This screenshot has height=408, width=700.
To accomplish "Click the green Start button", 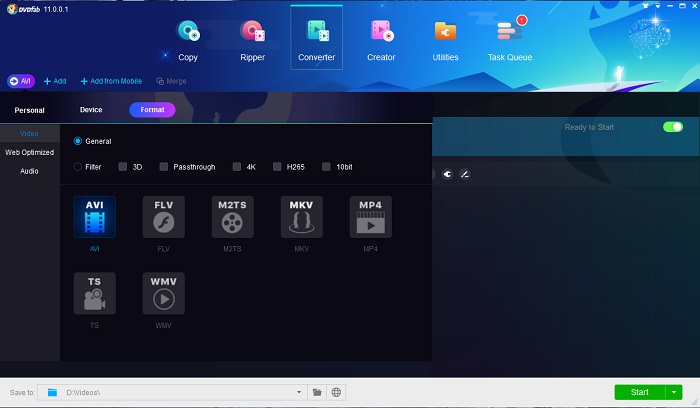I will click(640, 392).
